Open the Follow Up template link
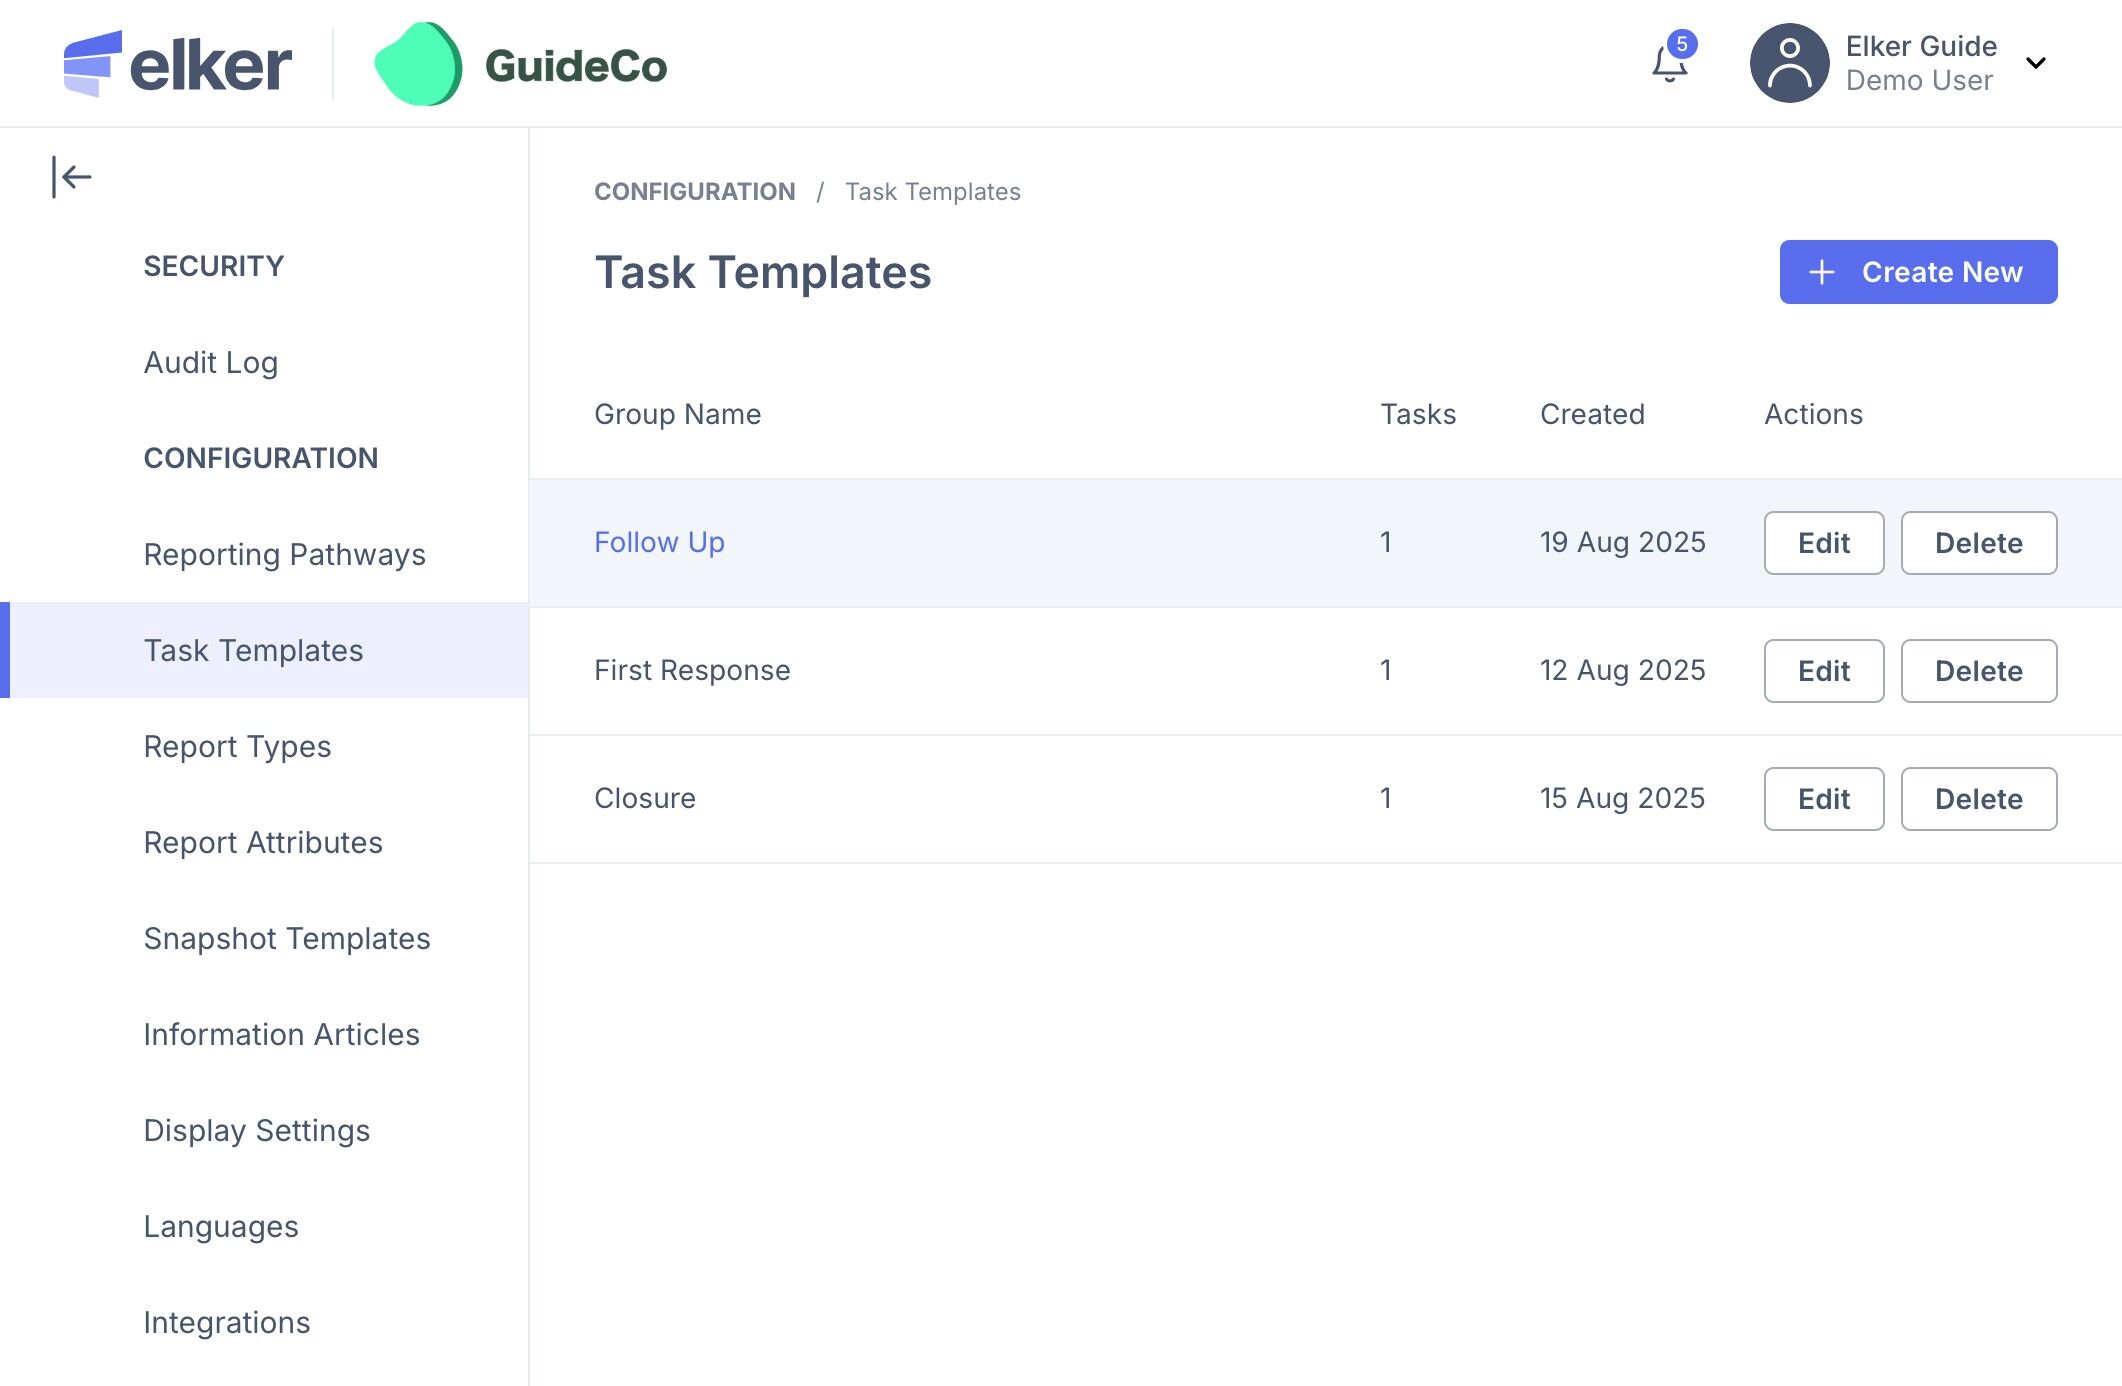 click(659, 542)
